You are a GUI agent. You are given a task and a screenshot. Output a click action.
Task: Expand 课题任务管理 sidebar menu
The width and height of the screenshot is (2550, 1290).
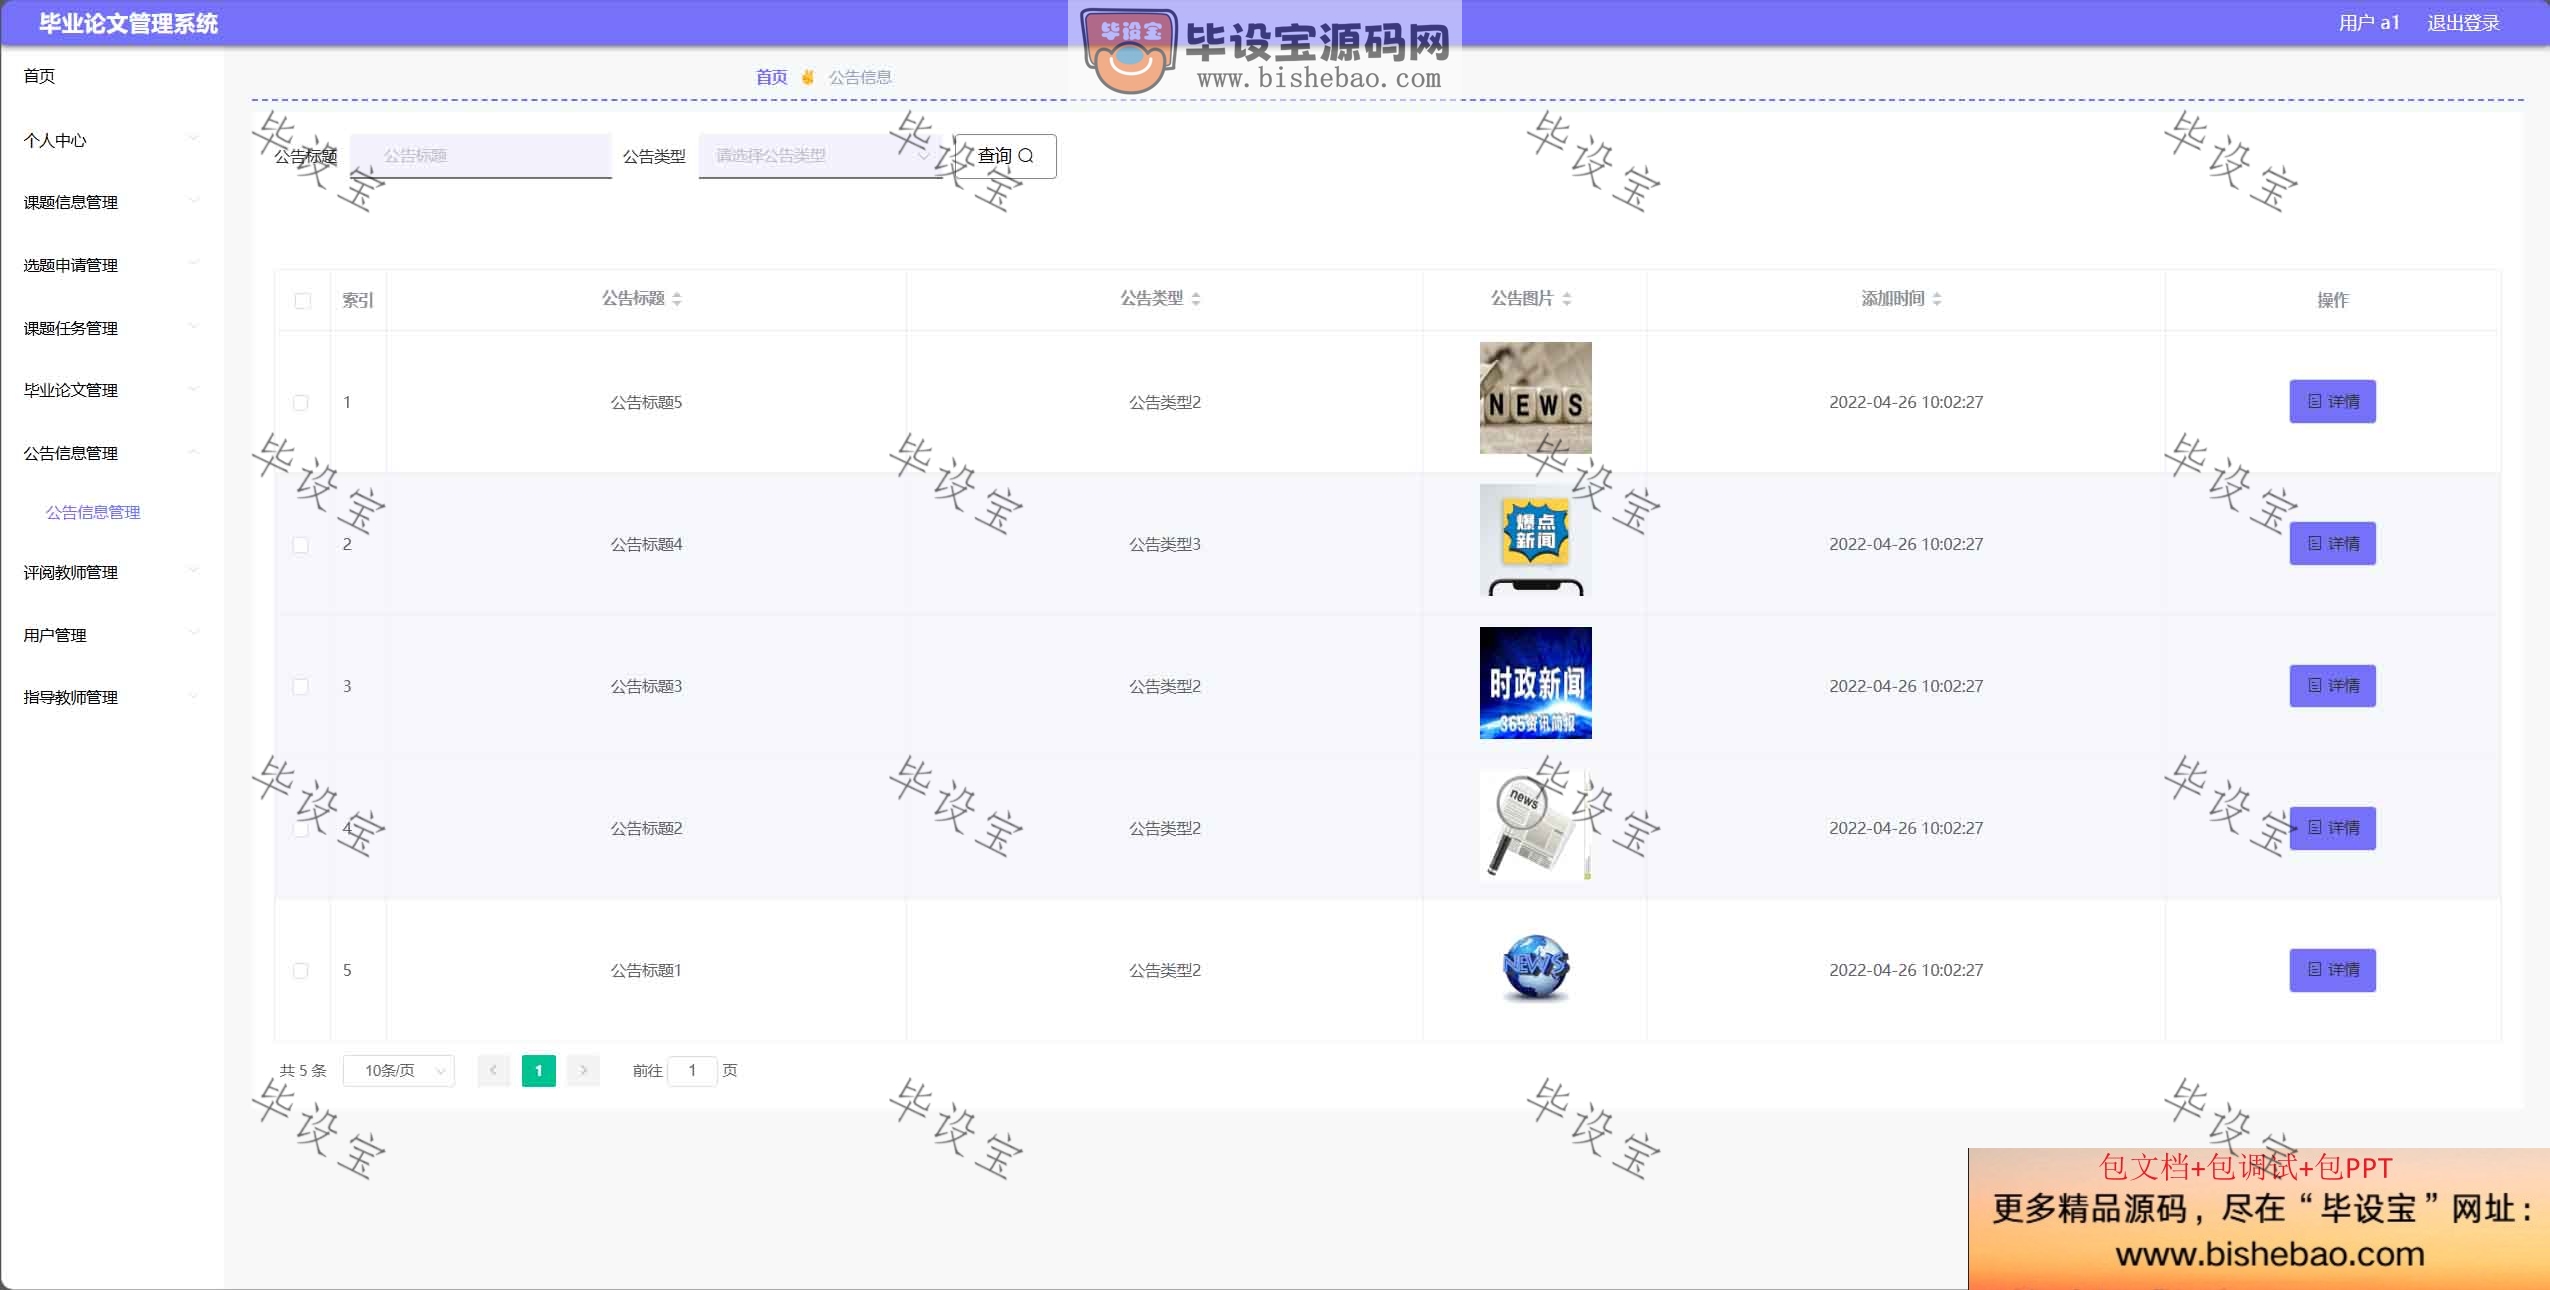(111, 328)
